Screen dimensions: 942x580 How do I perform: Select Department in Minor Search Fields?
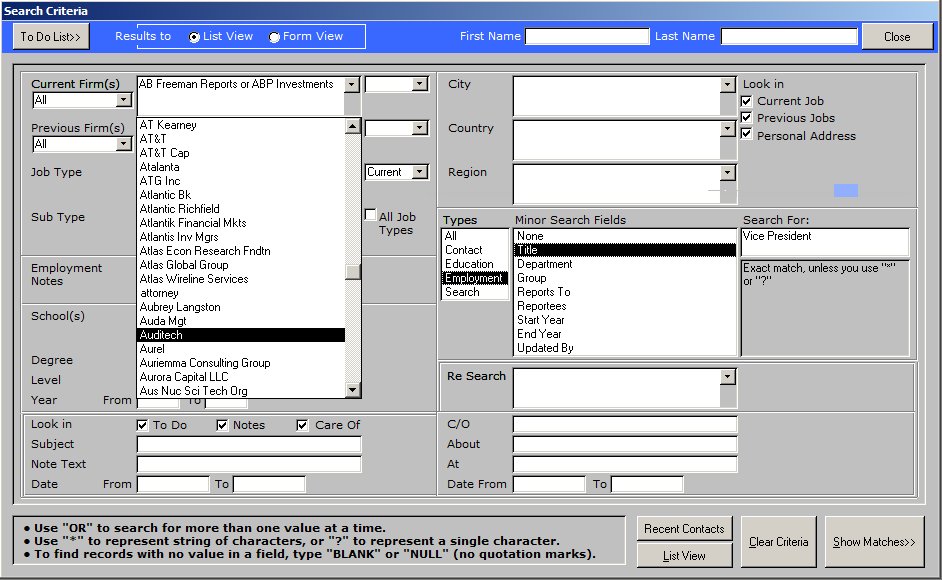pos(625,264)
